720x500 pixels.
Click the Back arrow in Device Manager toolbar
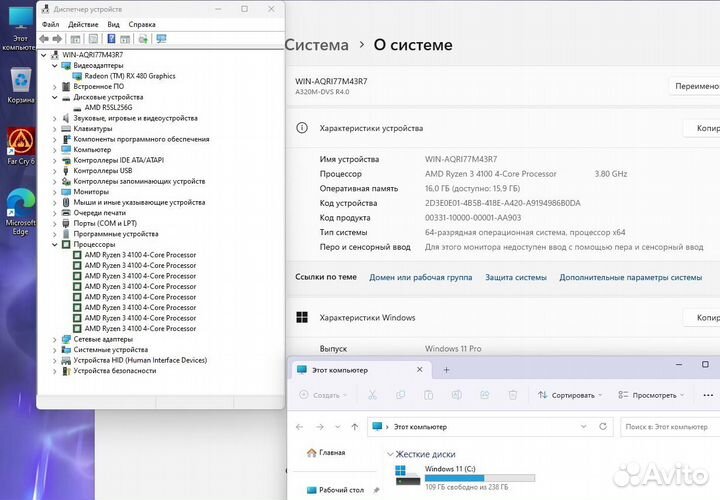(x=44, y=39)
